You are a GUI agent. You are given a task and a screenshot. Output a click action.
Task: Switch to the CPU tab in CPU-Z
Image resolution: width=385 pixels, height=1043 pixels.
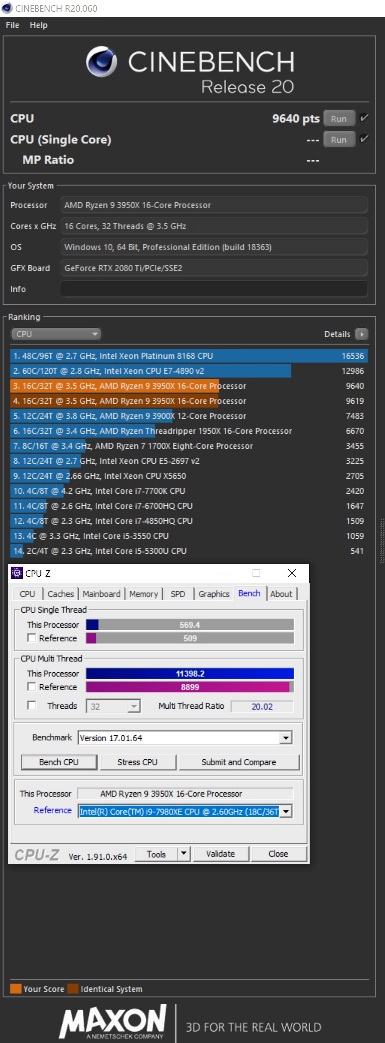pyautogui.click(x=27, y=594)
